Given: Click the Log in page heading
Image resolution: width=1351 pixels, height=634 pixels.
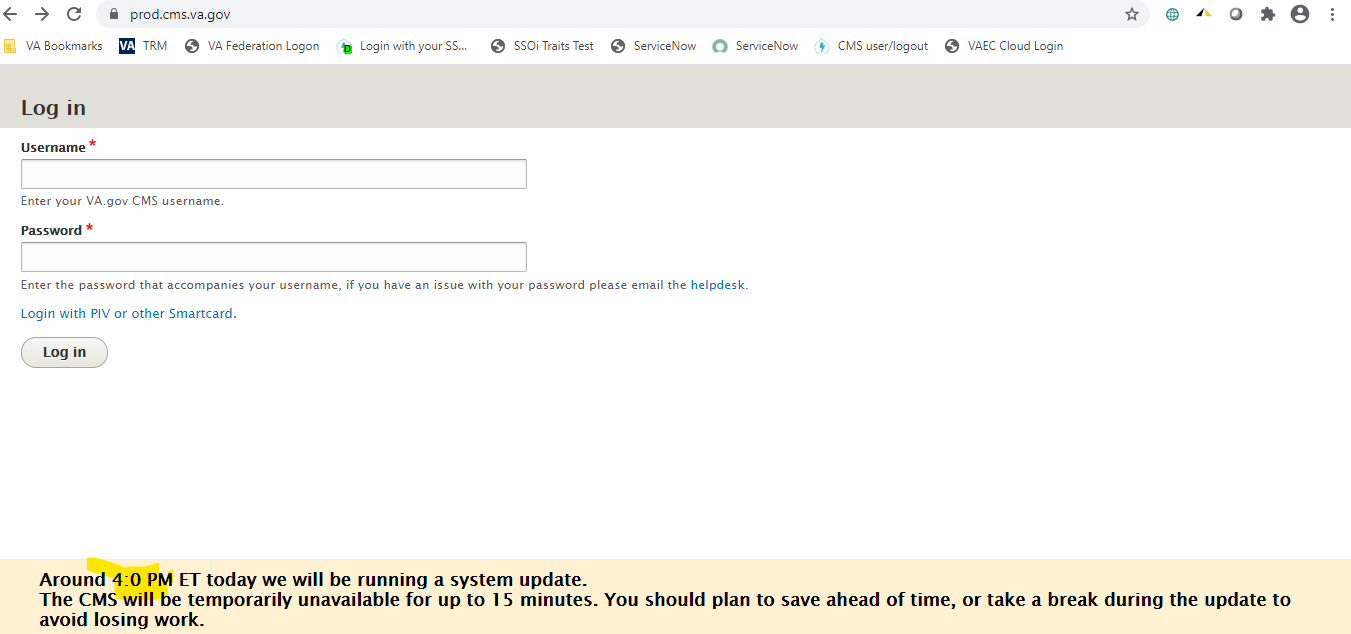Looking at the screenshot, I should (x=53, y=108).
